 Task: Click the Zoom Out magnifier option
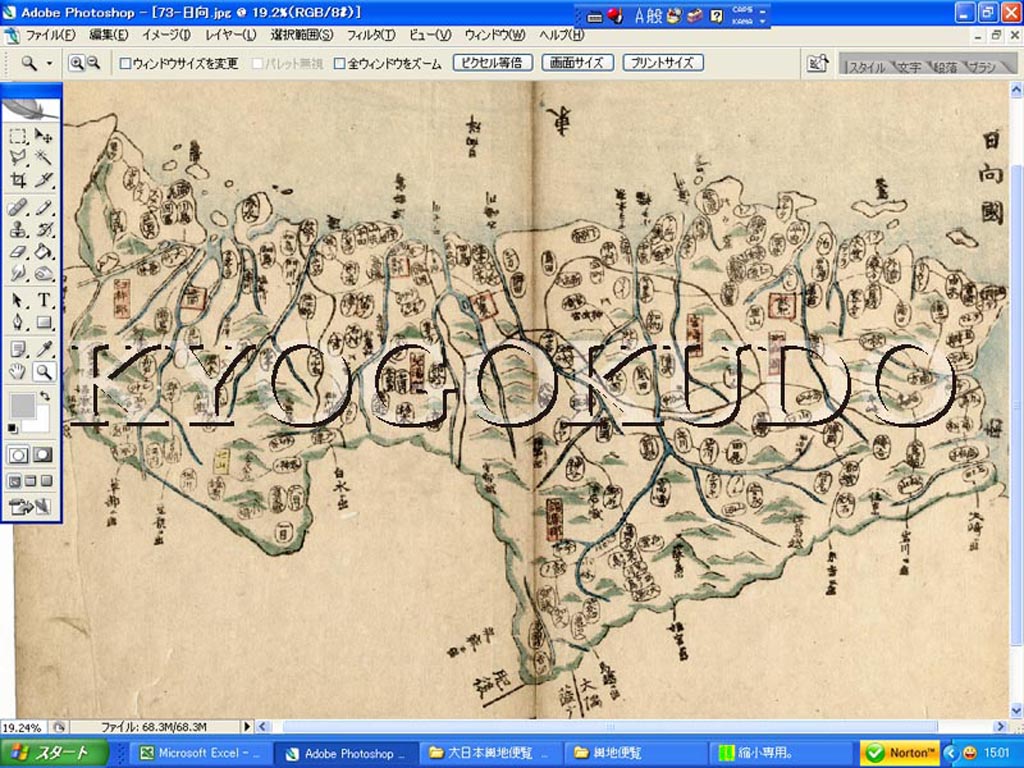93,63
